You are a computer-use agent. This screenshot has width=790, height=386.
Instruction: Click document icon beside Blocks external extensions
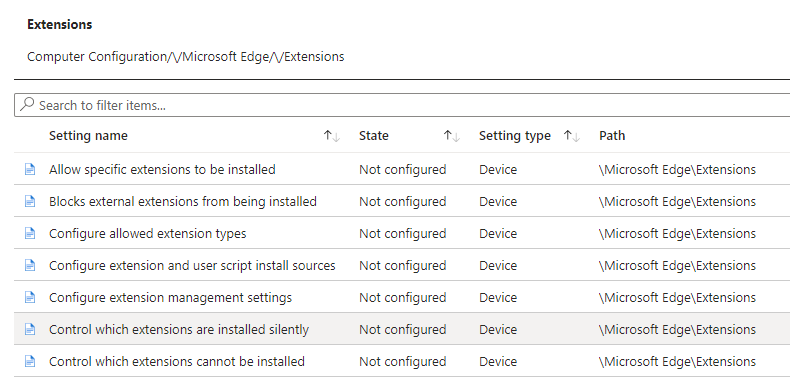30,201
